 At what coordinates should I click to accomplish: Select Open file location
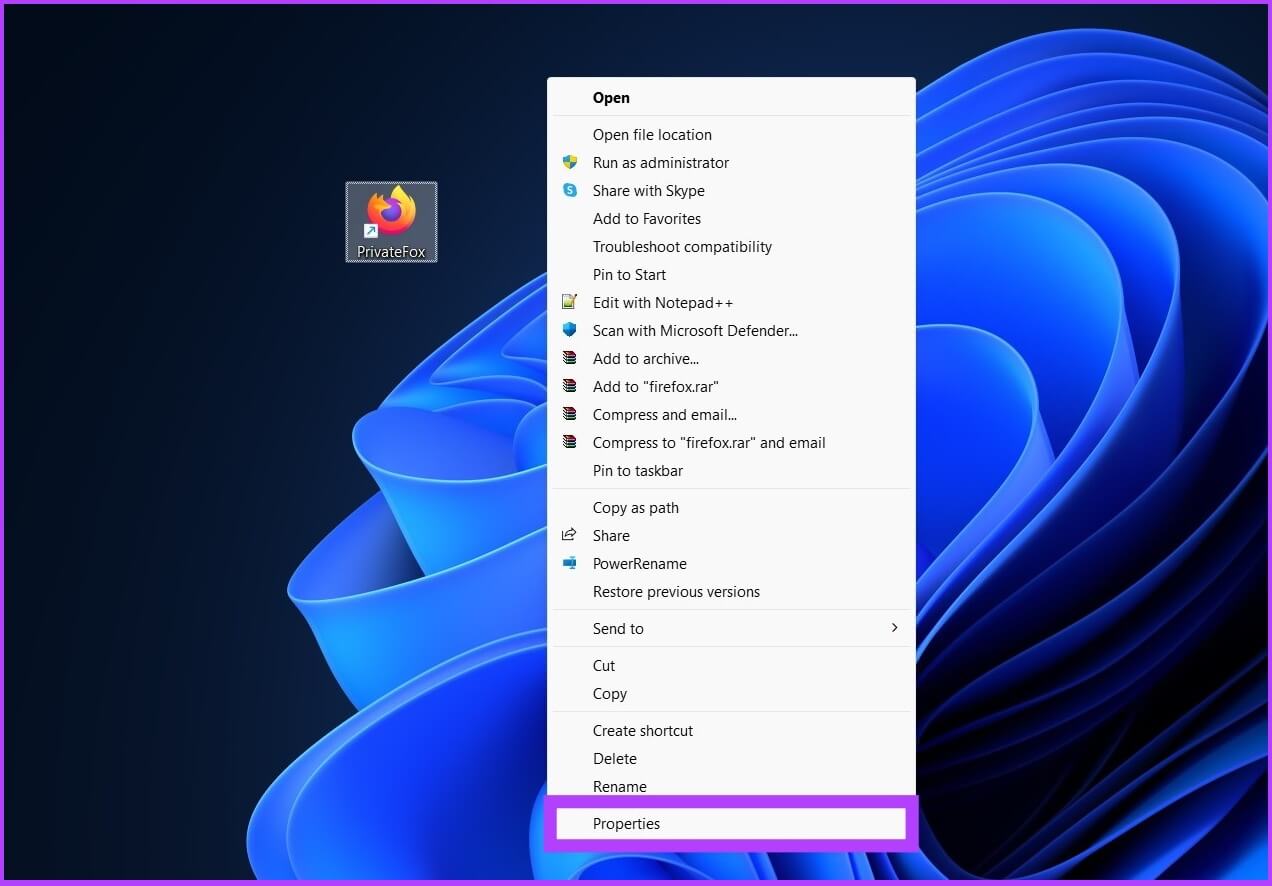pos(731,134)
